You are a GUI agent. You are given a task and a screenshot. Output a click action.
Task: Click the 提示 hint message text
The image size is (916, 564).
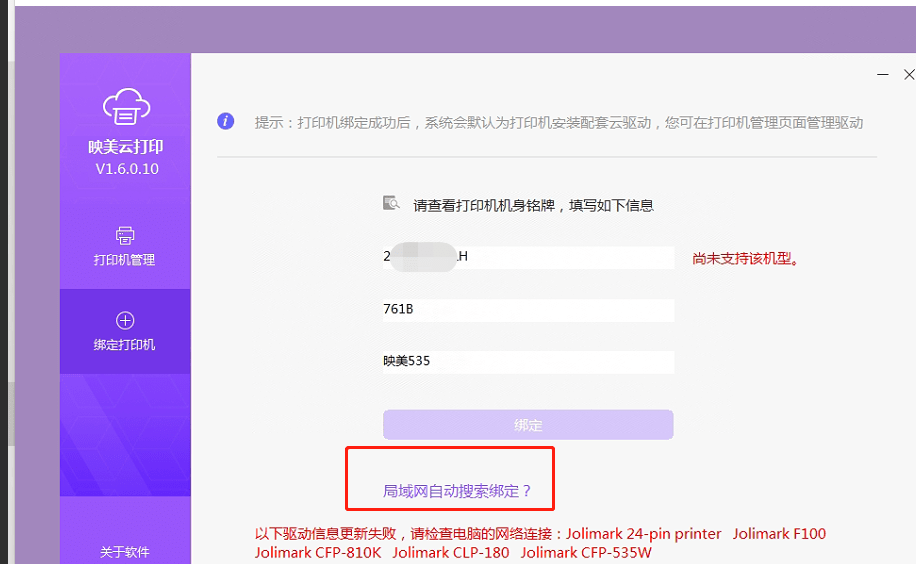[x=558, y=123]
